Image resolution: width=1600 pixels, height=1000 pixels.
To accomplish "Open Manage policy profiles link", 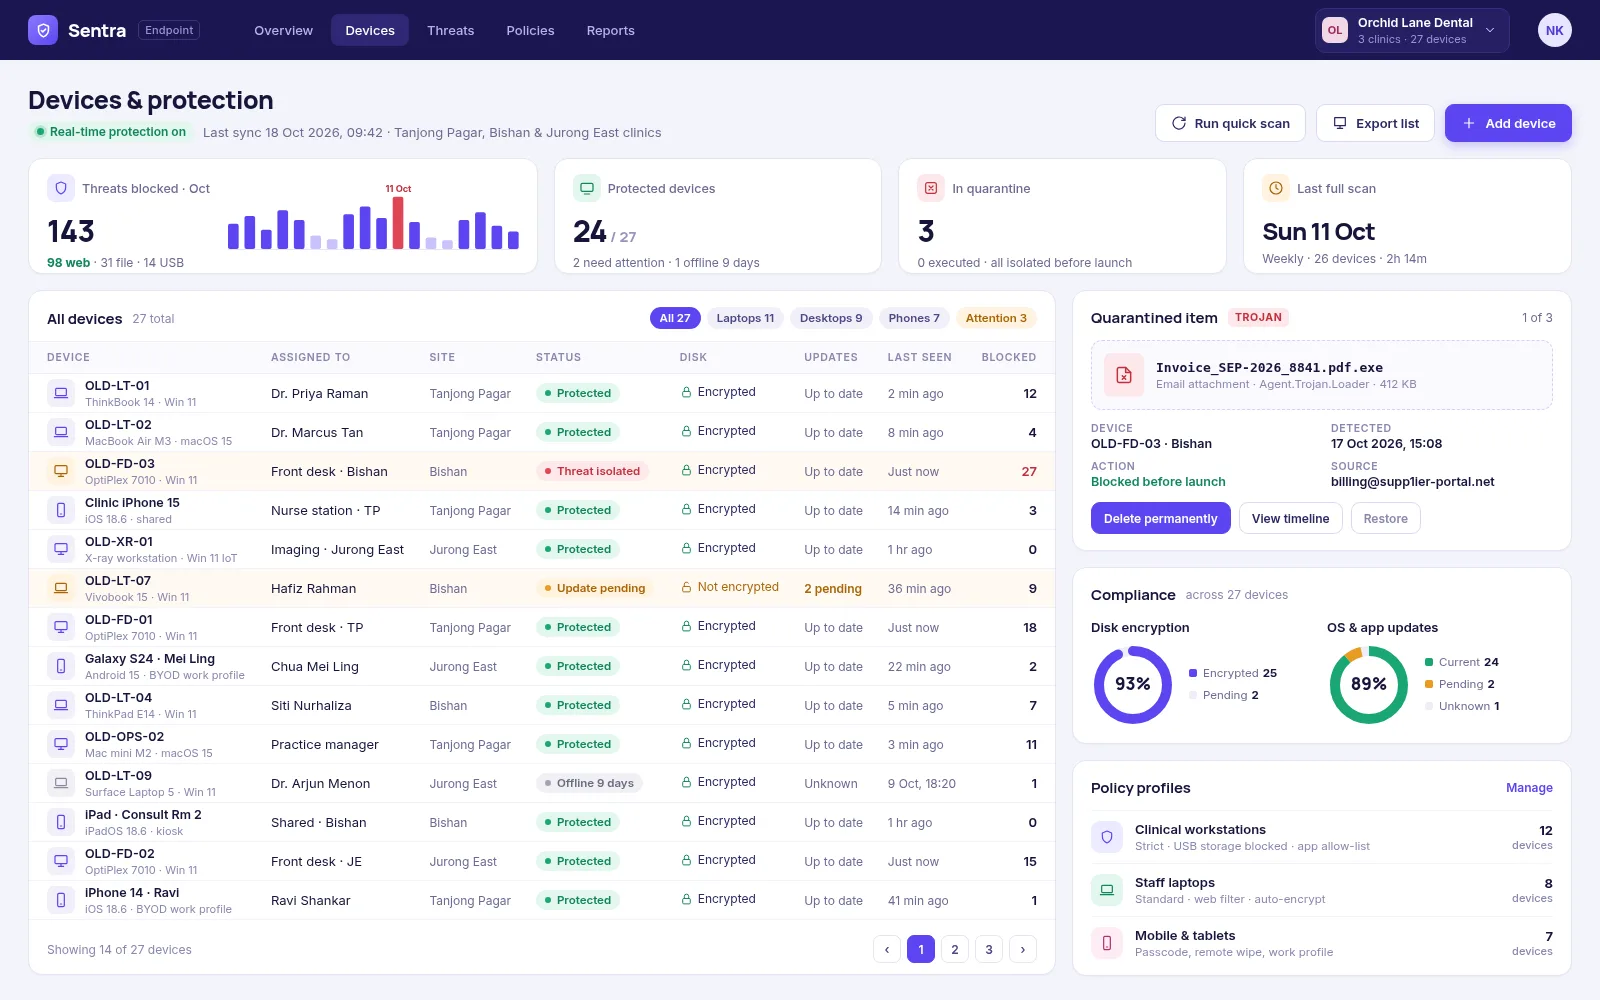I will pos(1529,788).
